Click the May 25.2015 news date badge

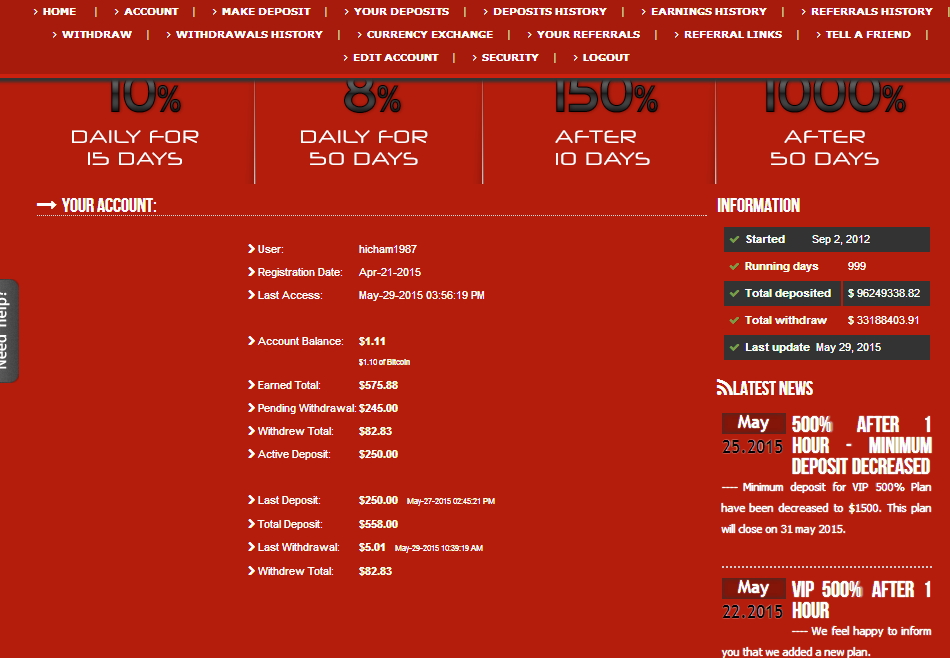(x=753, y=434)
